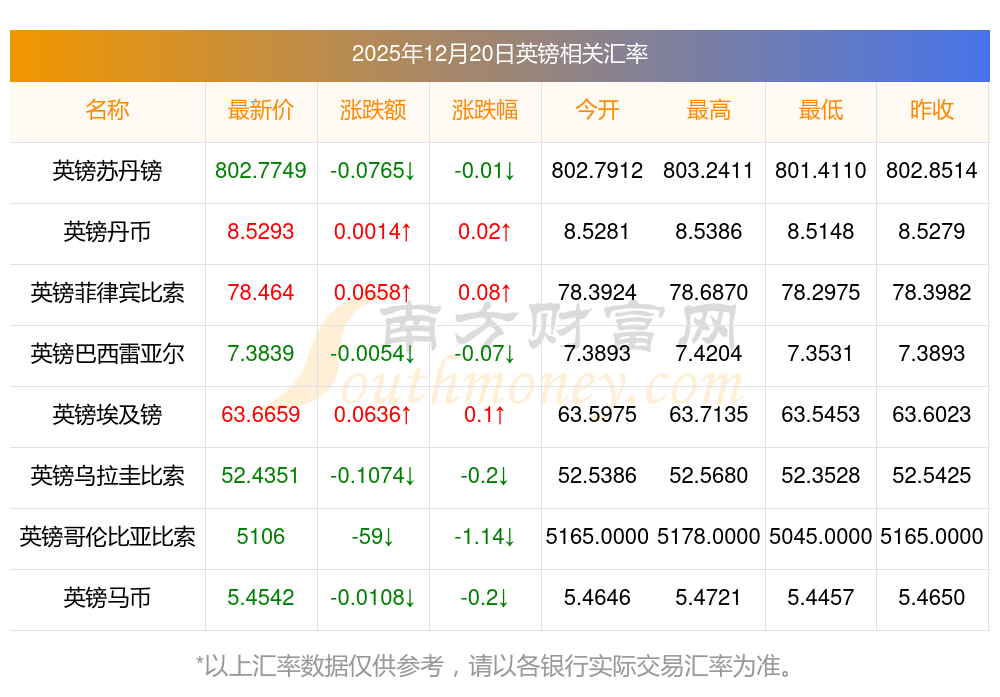Click previous close 802.8514
The image size is (1000, 697).
932,170
